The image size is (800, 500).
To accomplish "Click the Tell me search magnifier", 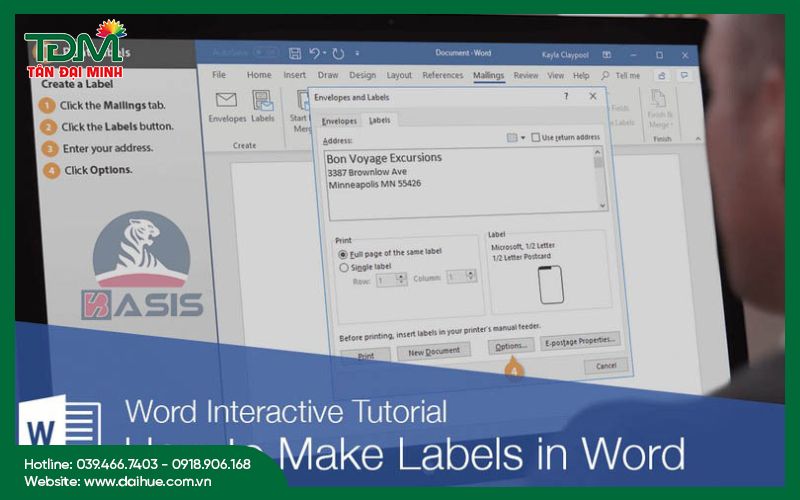I will tap(605, 75).
